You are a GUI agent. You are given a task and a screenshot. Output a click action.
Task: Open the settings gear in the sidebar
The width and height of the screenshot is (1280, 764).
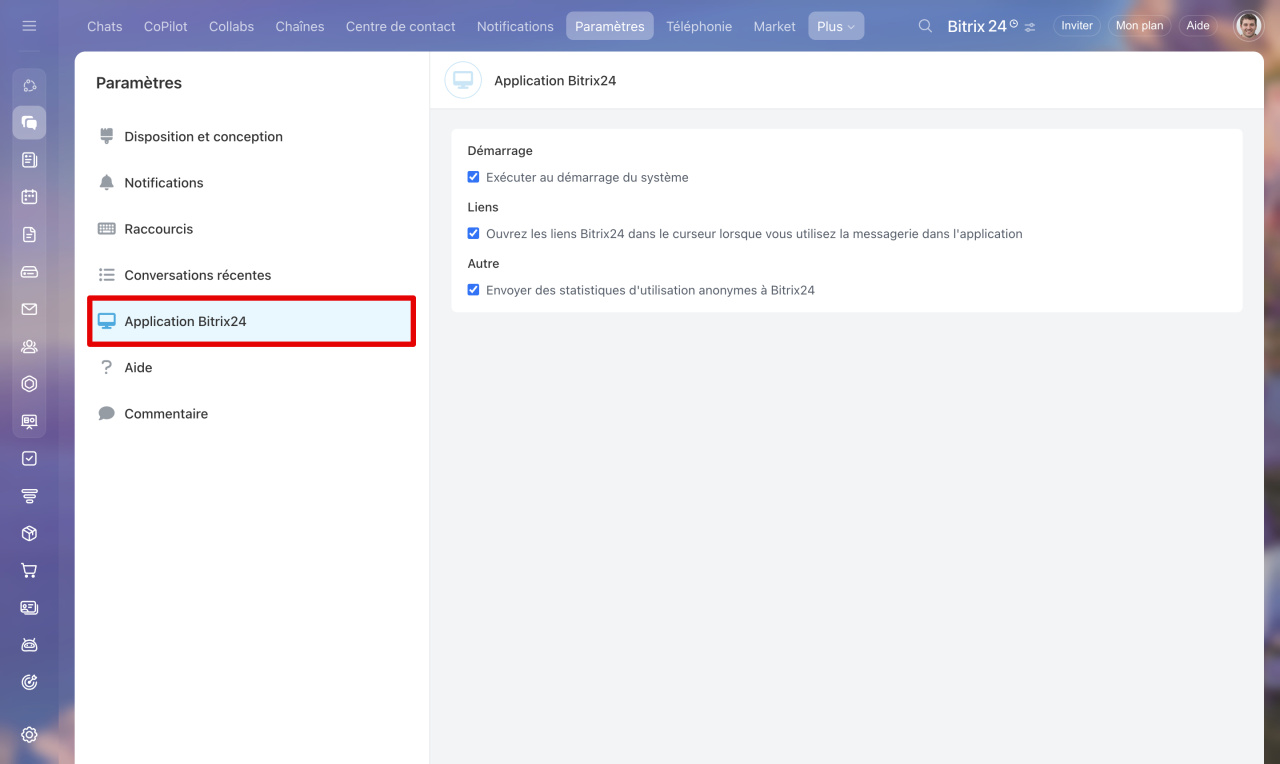pos(29,735)
